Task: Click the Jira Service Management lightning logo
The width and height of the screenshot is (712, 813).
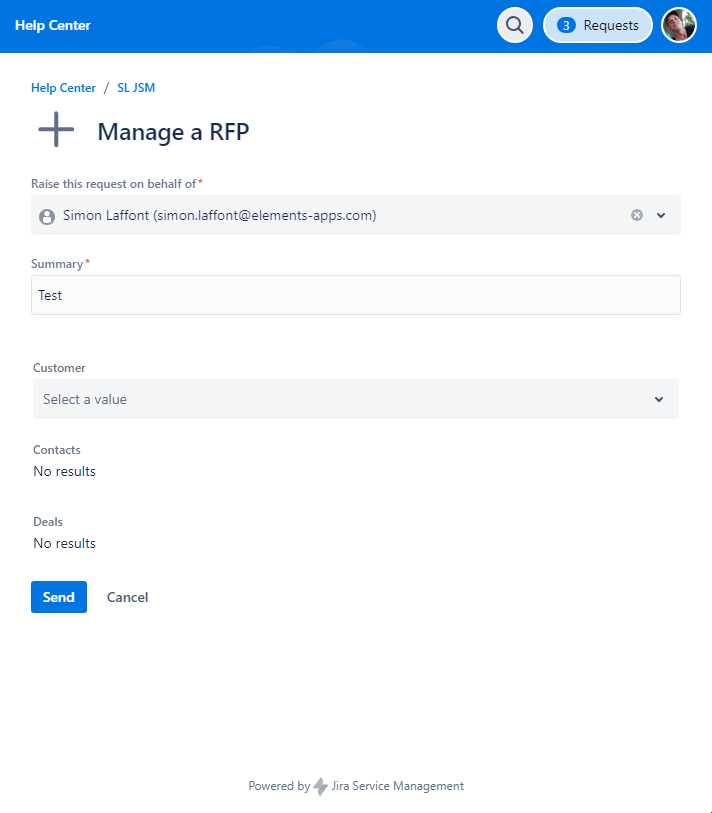Action: click(x=320, y=786)
